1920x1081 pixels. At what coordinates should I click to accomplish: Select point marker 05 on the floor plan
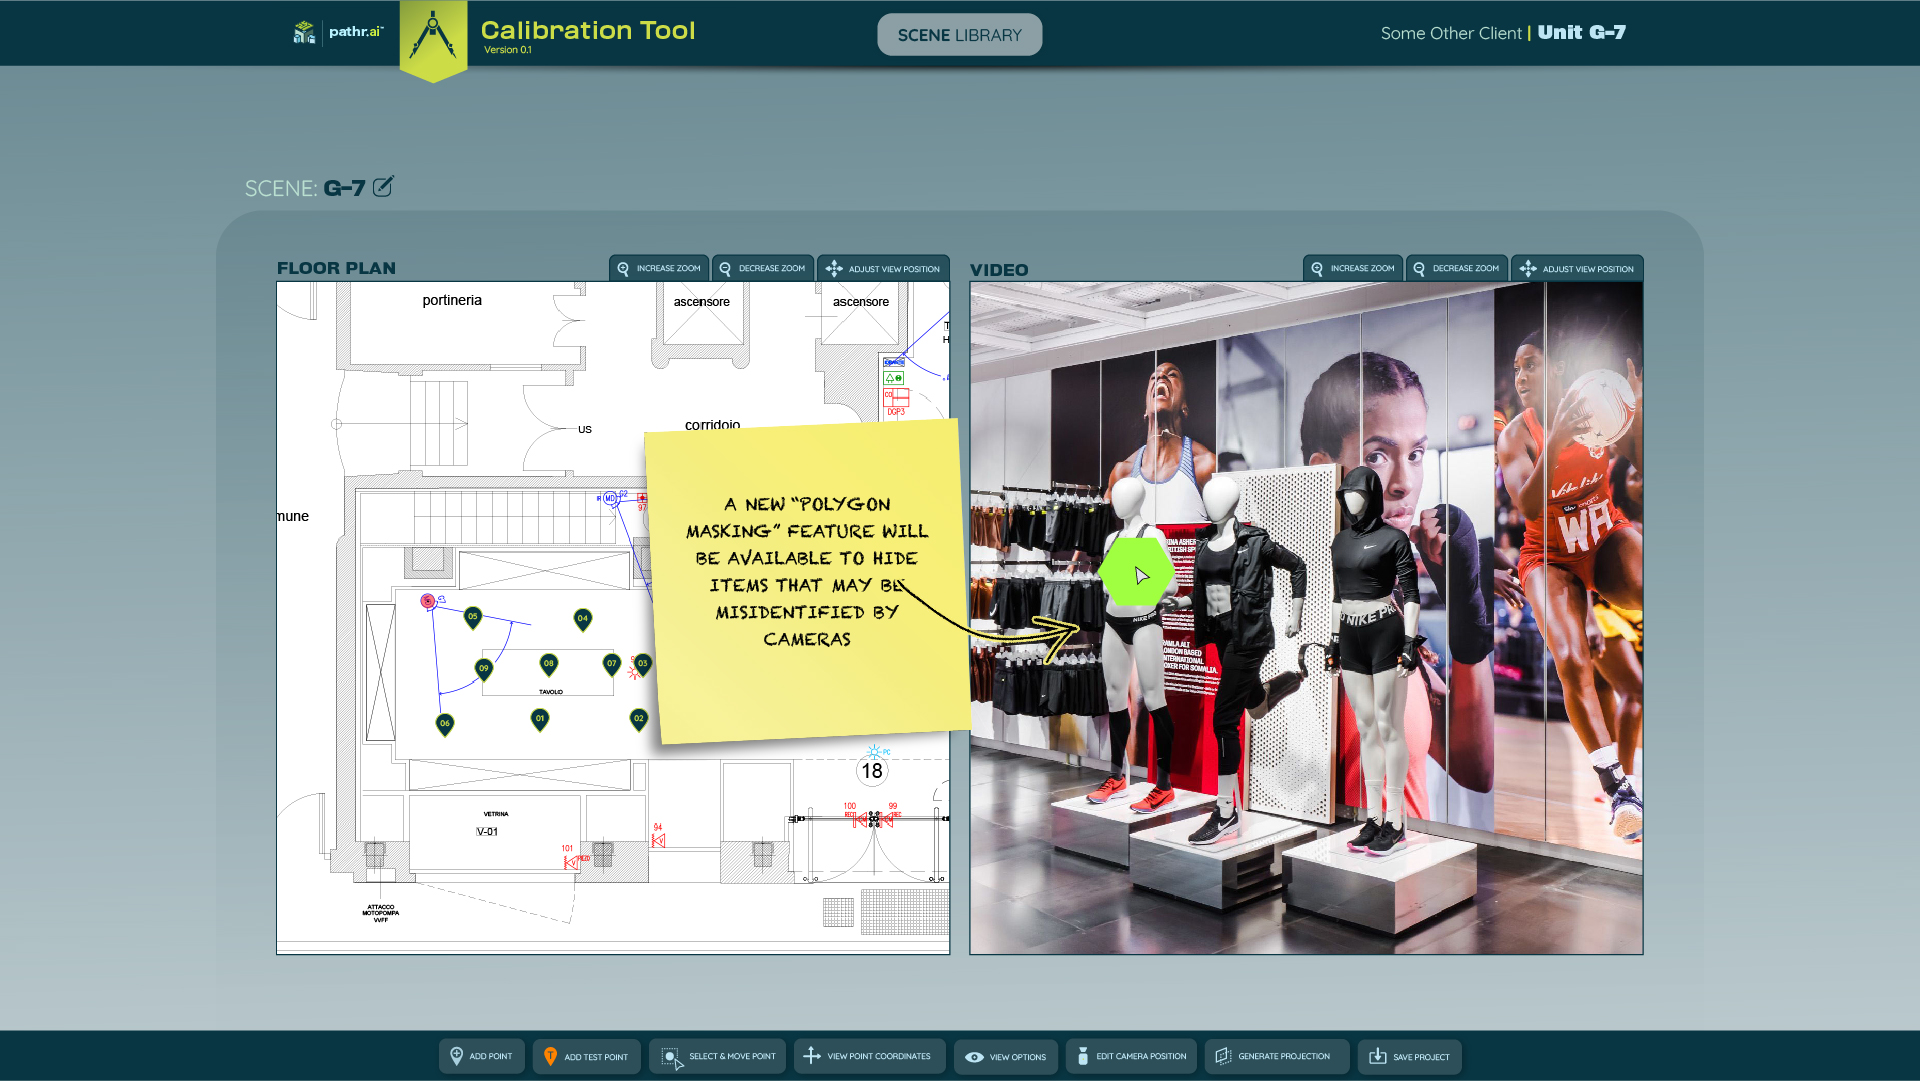coord(473,617)
